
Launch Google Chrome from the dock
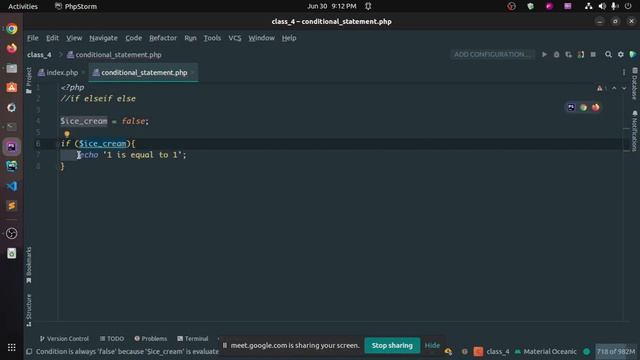click(x=11, y=28)
